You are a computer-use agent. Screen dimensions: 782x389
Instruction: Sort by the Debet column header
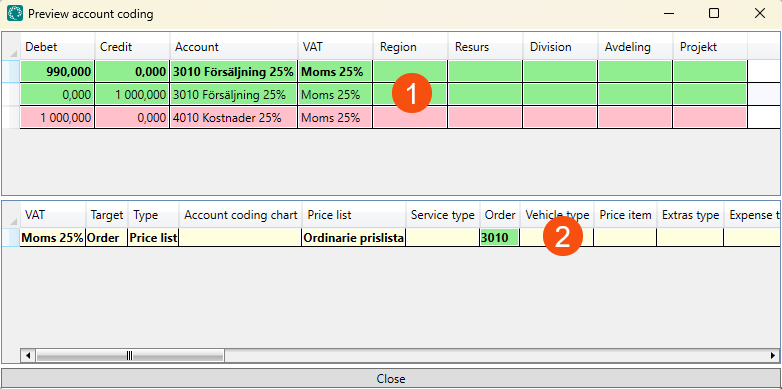click(x=57, y=47)
